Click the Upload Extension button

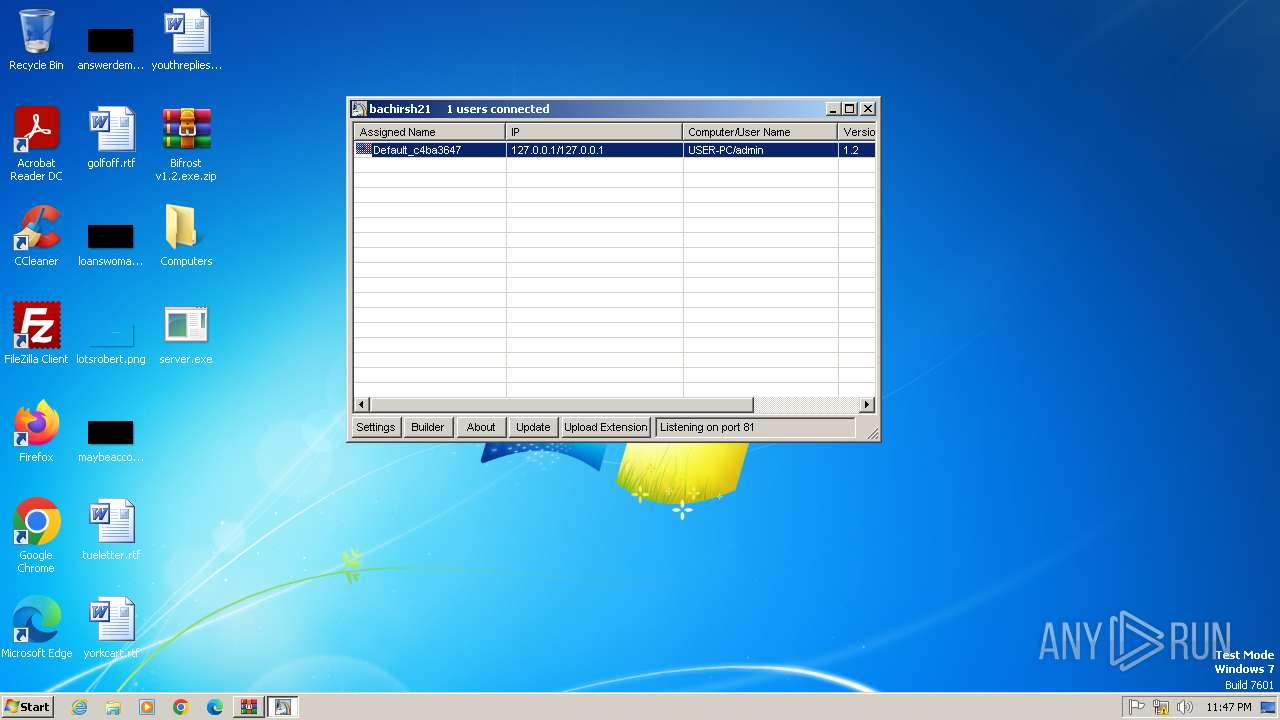(606, 427)
